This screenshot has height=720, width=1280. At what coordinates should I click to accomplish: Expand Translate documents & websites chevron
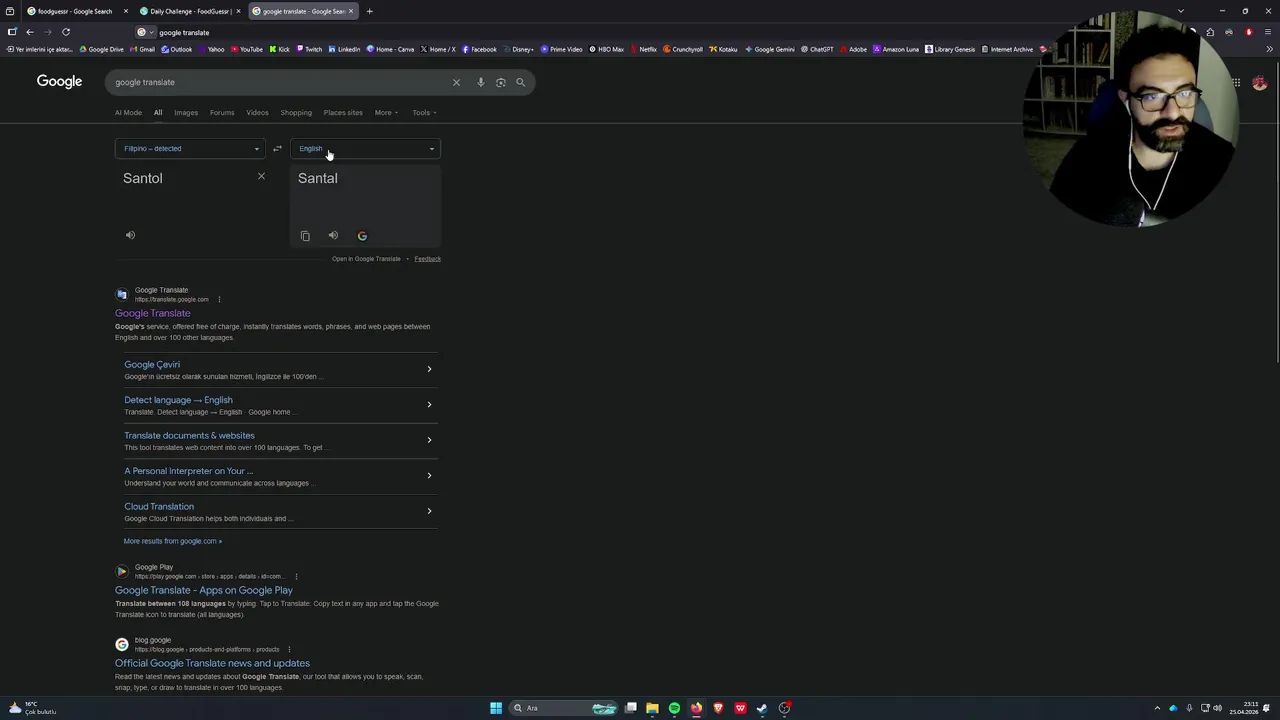[429, 440]
